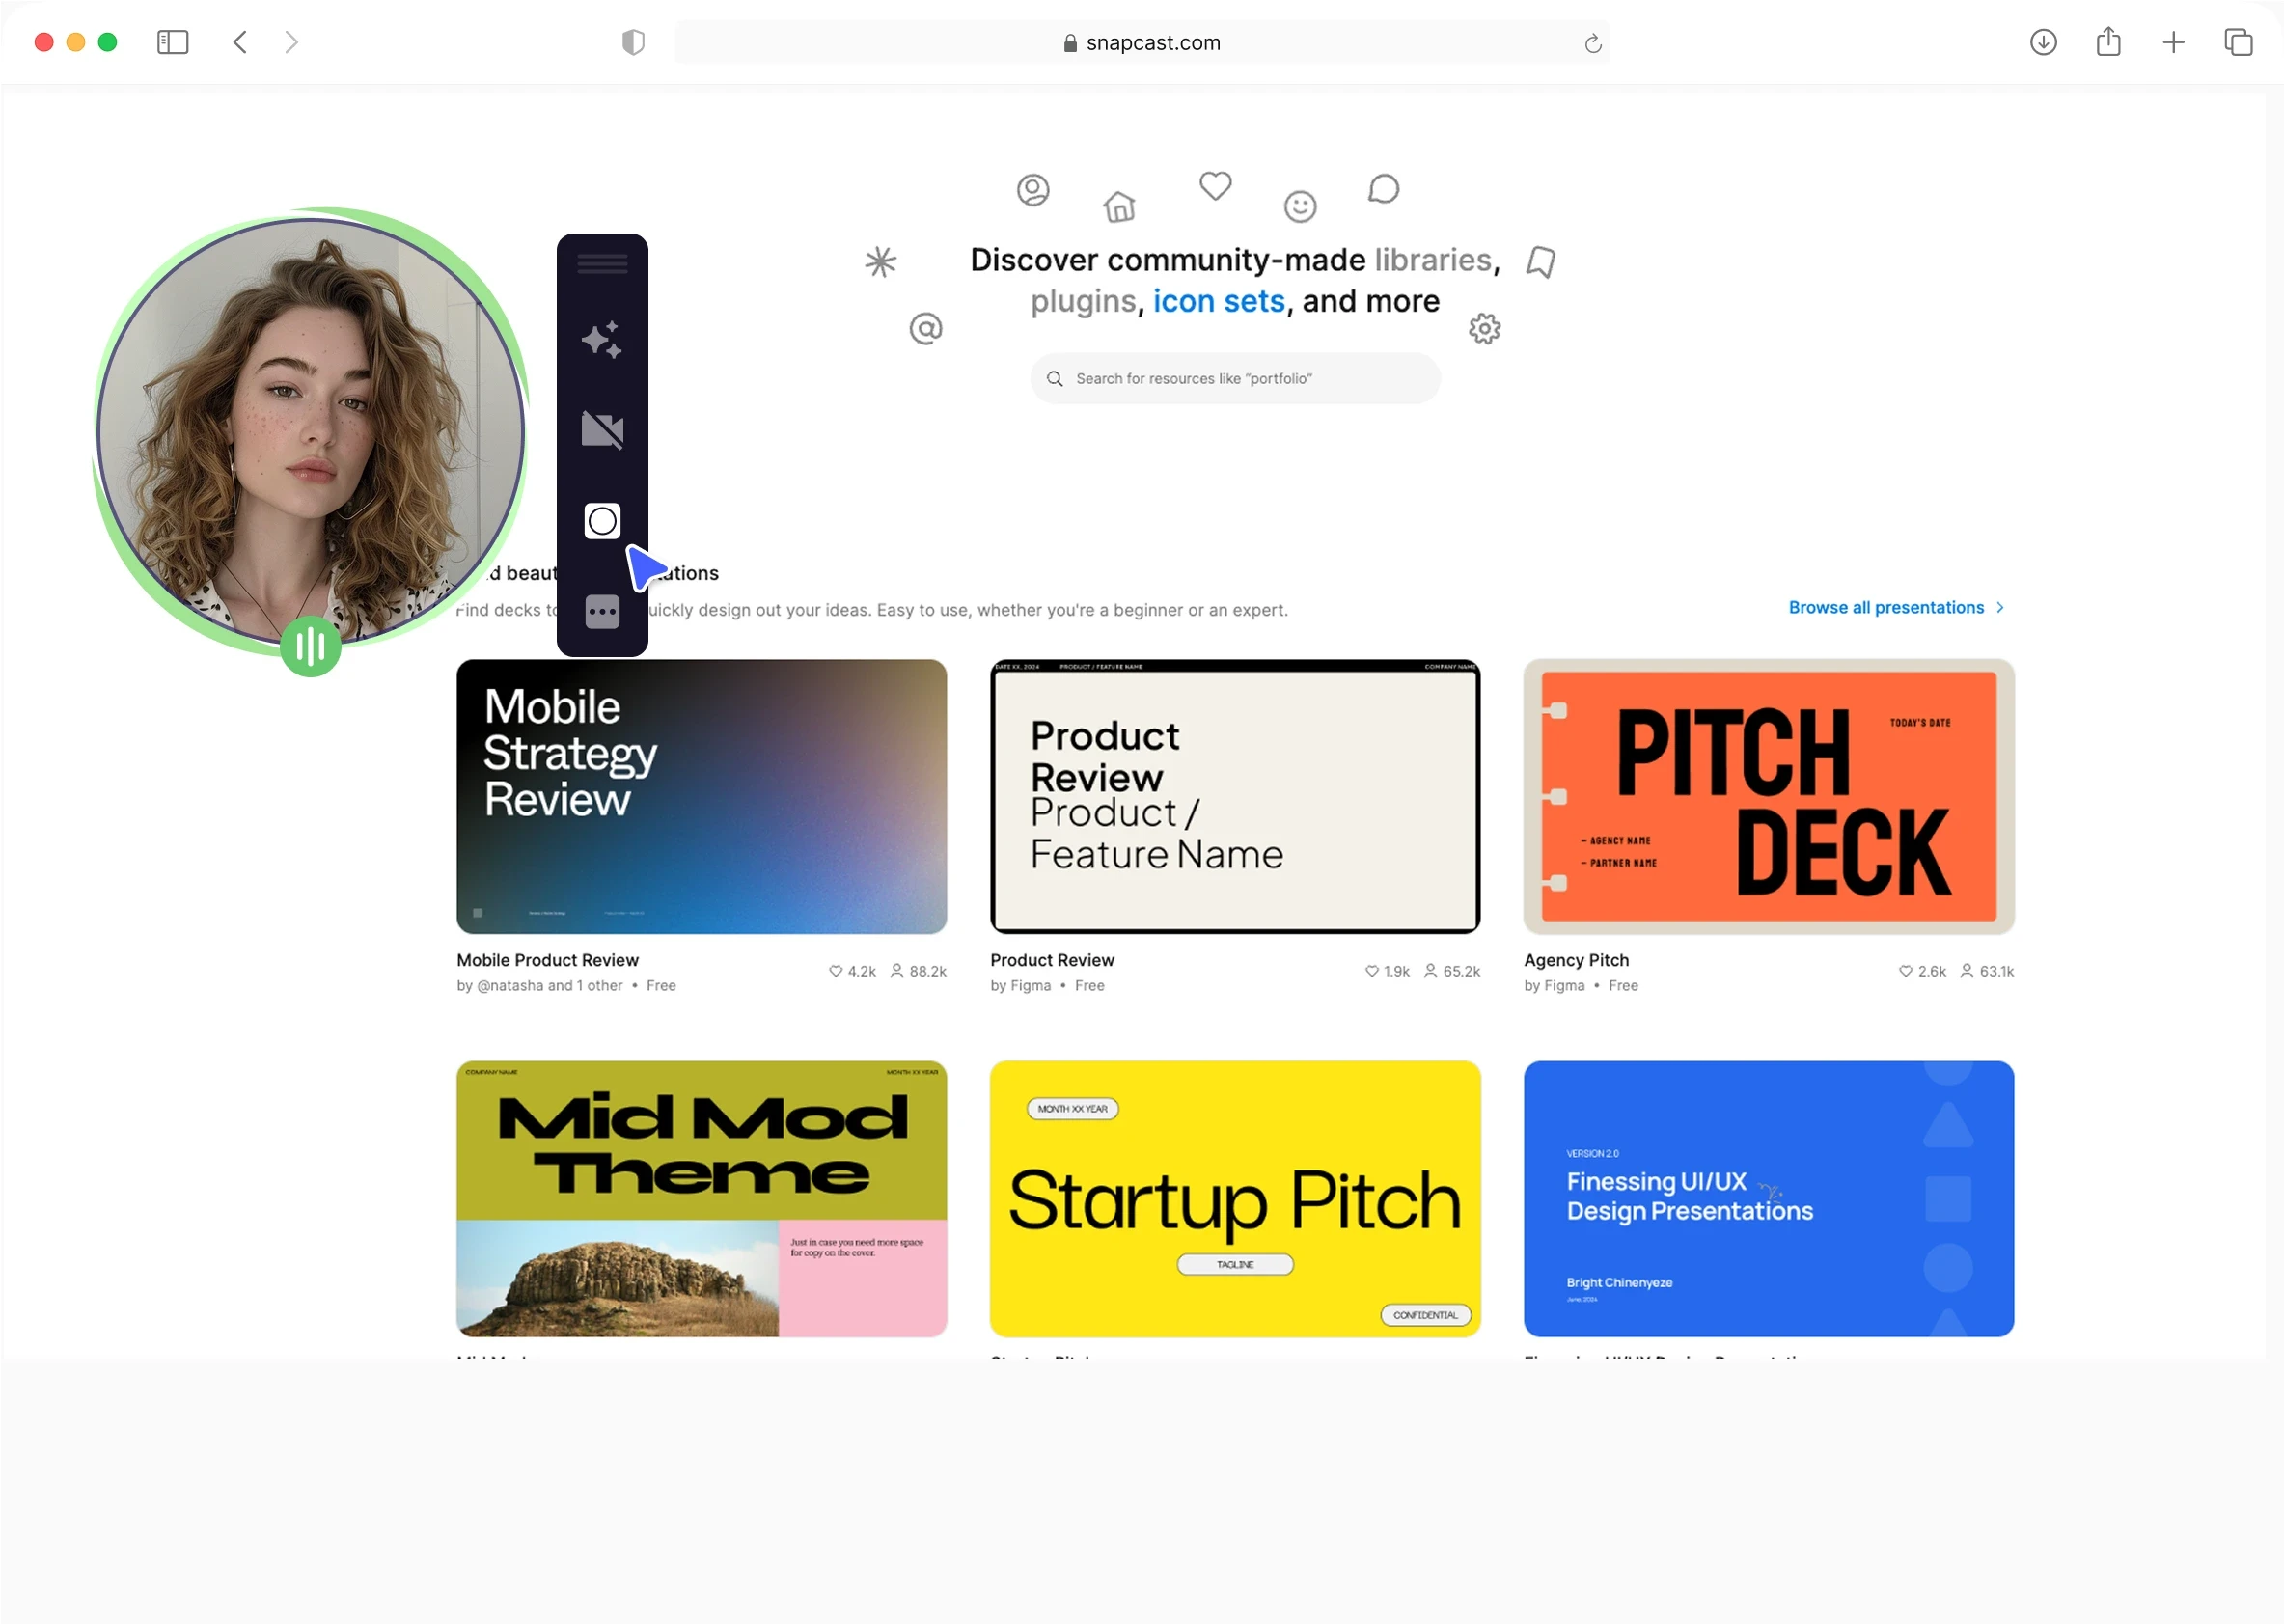Click the Mobile Product Review title

tap(547, 960)
